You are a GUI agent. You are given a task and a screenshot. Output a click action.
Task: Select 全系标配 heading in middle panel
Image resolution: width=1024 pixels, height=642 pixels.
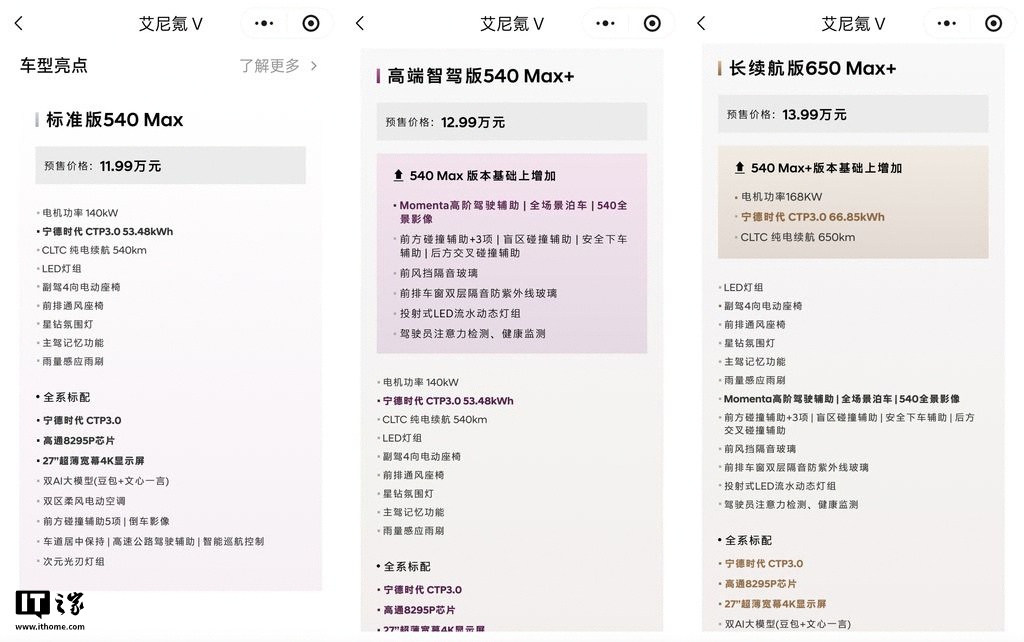[x=407, y=566]
